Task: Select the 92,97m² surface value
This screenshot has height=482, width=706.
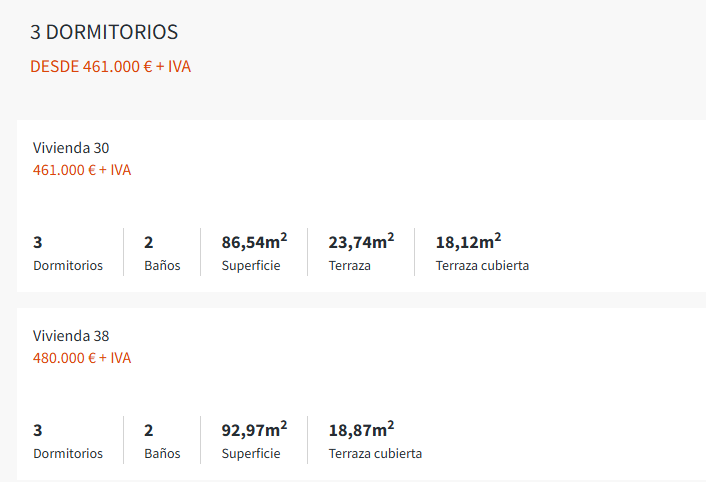Action: coord(254,430)
